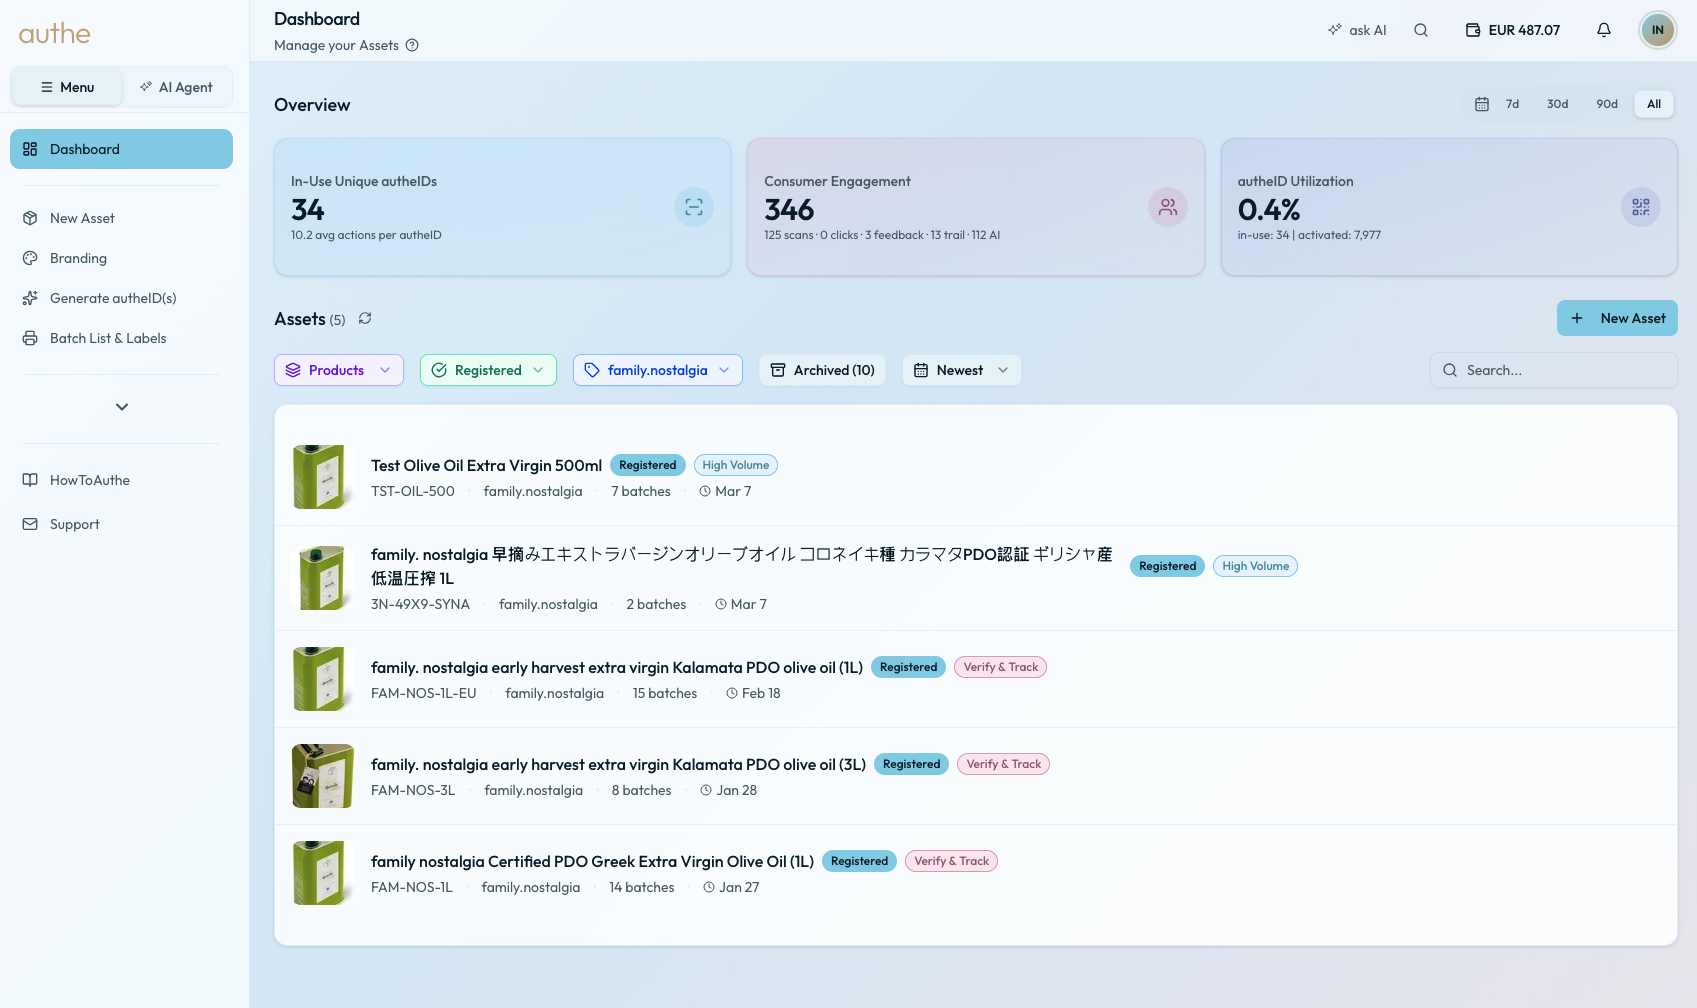Click High Volume badge on 3N-49X9-SYNA asset
The width and height of the screenshot is (1697, 1008).
pos(1255,566)
